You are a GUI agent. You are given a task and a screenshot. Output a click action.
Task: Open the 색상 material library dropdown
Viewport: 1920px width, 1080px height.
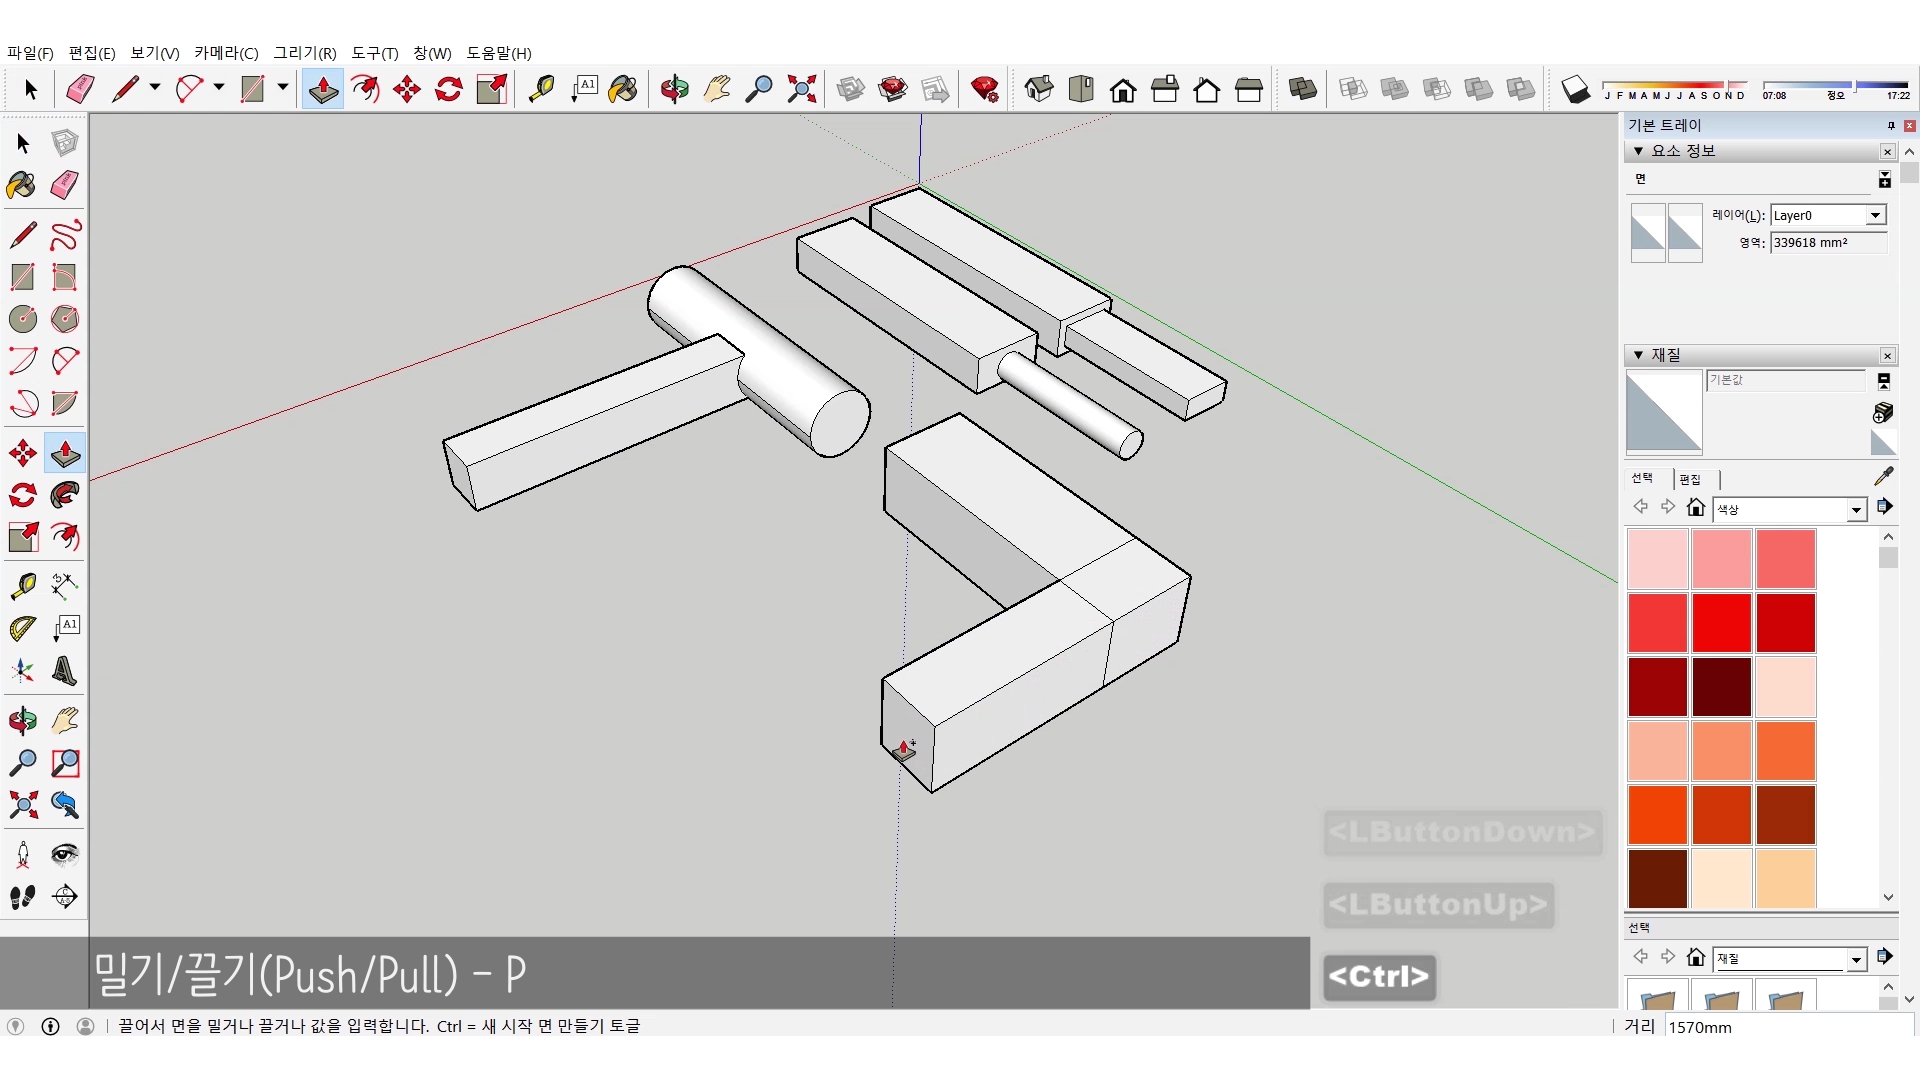tap(1856, 510)
